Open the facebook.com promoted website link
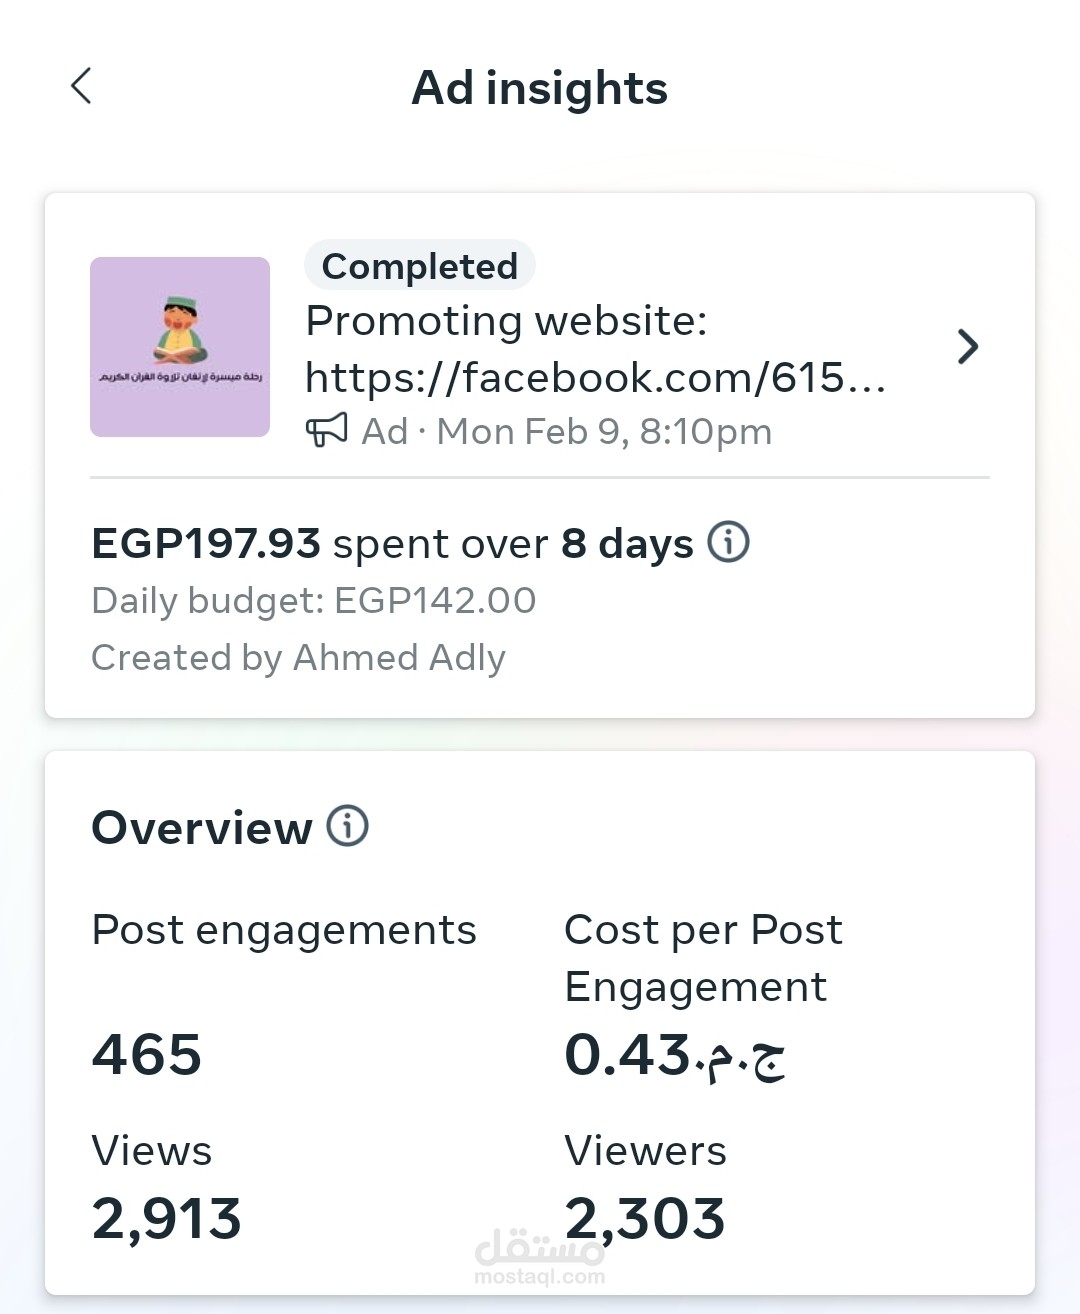Viewport: 1080px width, 1314px height. tap(595, 378)
